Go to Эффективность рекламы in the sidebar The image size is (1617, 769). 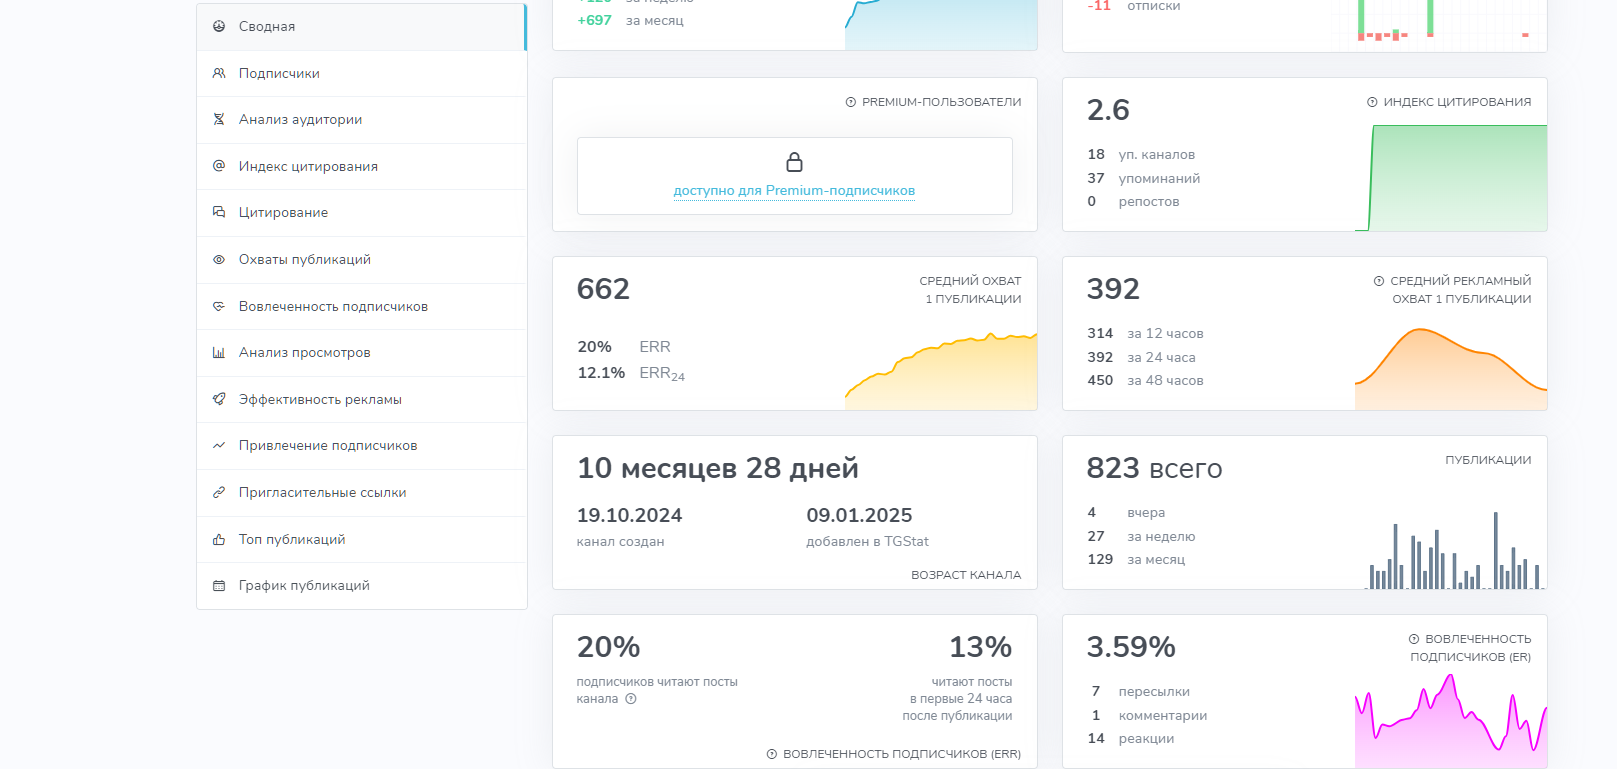pos(362,399)
